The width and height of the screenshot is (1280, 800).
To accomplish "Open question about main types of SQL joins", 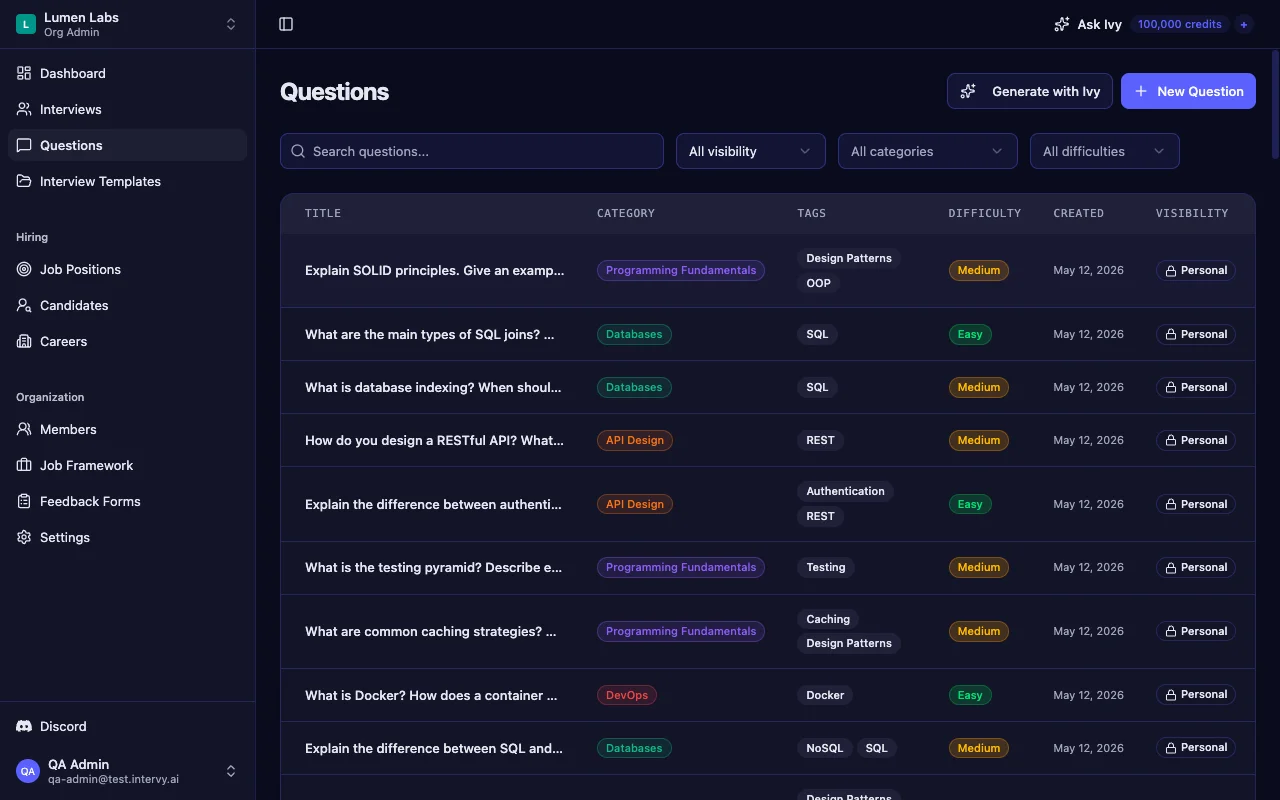I will click(x=430, y=334).
